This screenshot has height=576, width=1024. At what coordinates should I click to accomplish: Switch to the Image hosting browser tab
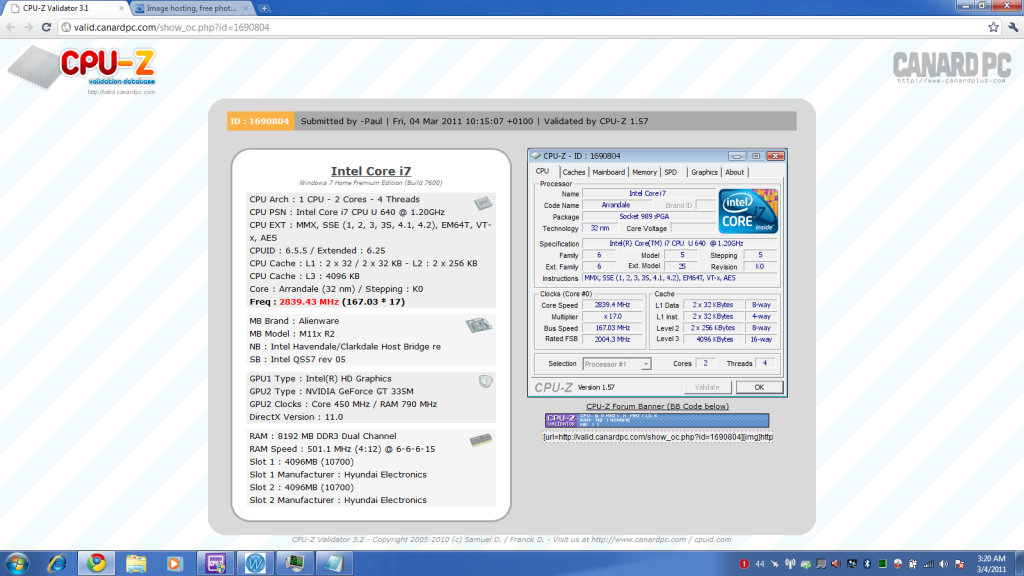(x=192, y=8)
